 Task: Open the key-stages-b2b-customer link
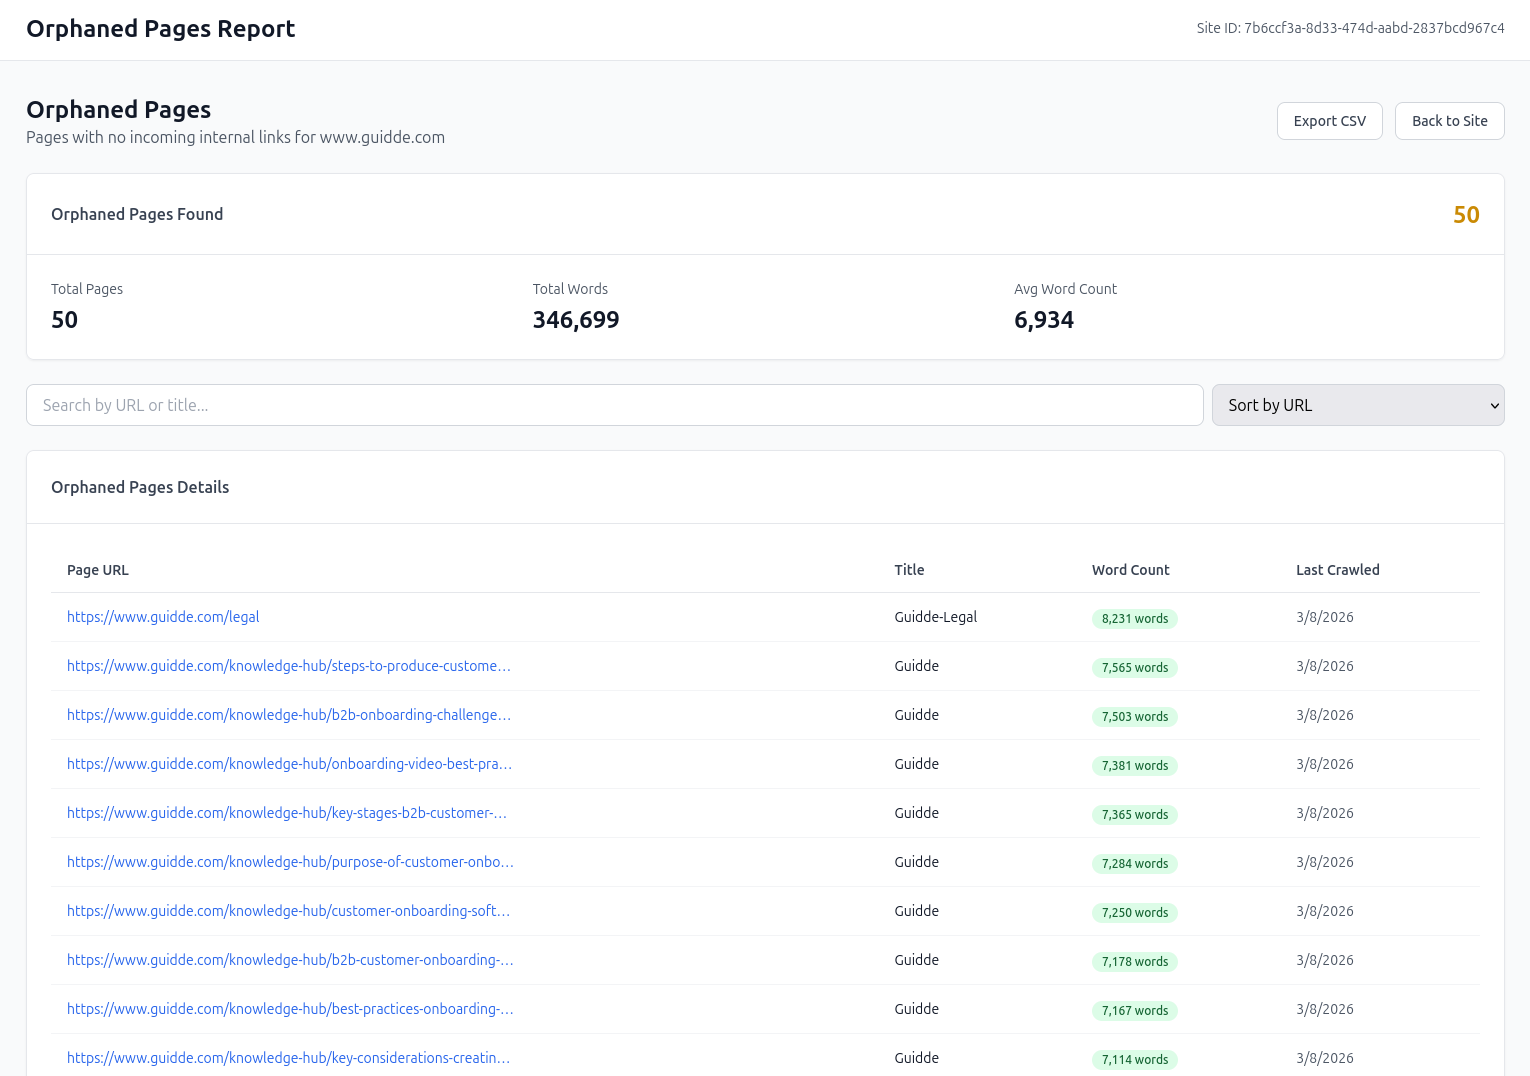click(x=287, y=813)
